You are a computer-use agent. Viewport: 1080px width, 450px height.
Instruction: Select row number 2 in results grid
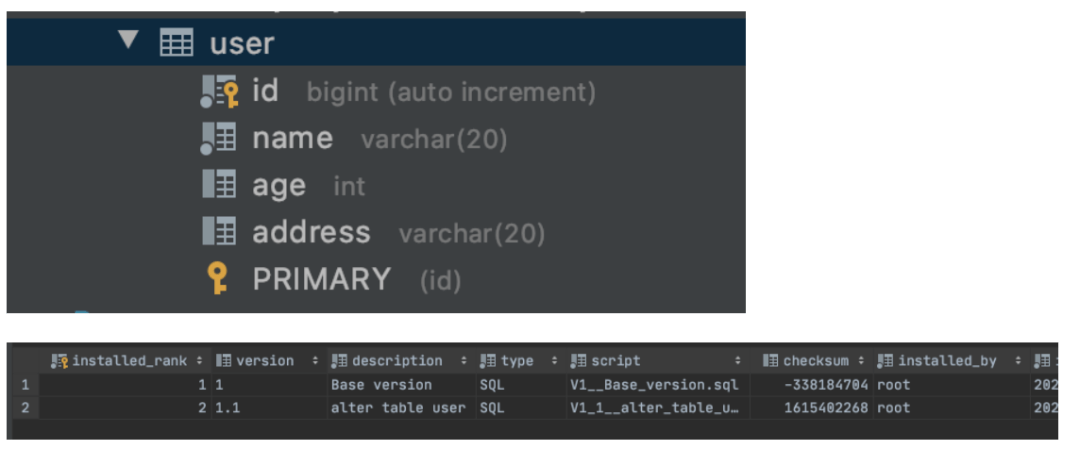tap(24, 408)
